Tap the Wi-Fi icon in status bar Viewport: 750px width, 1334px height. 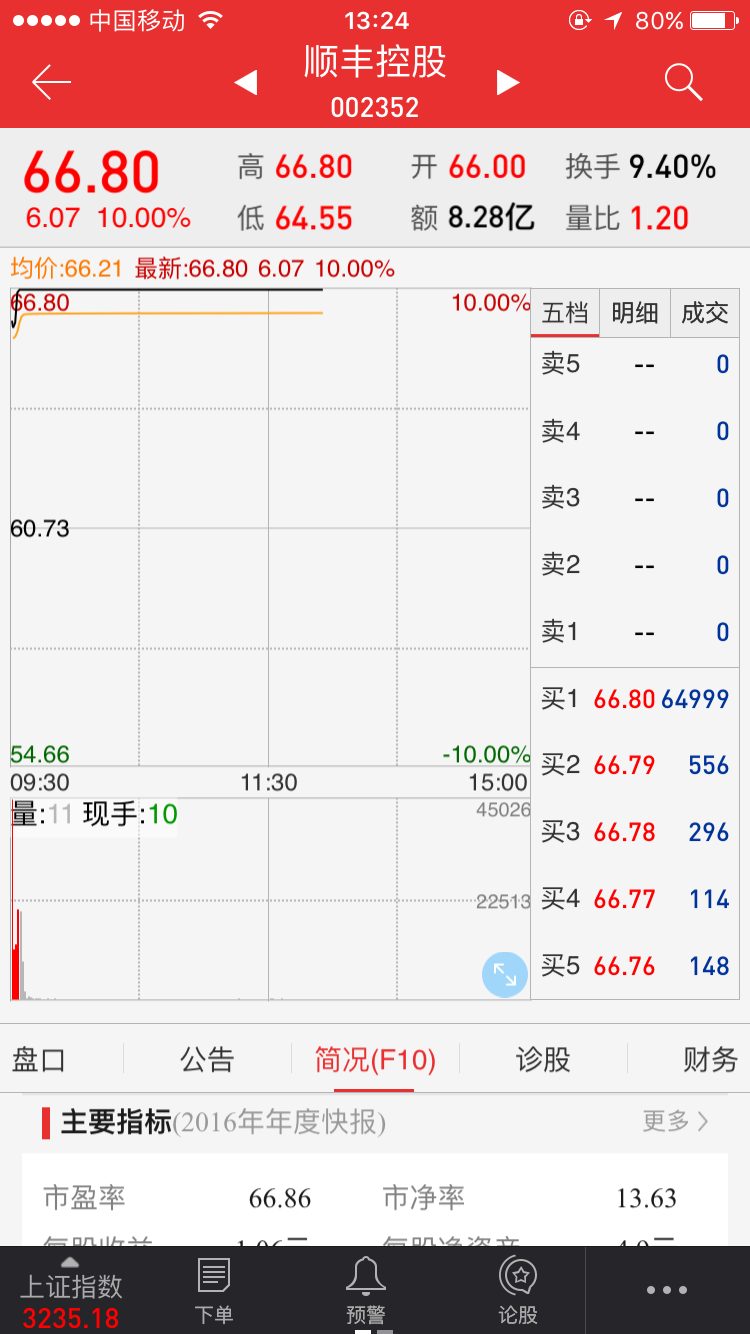[x=210, y=20]
